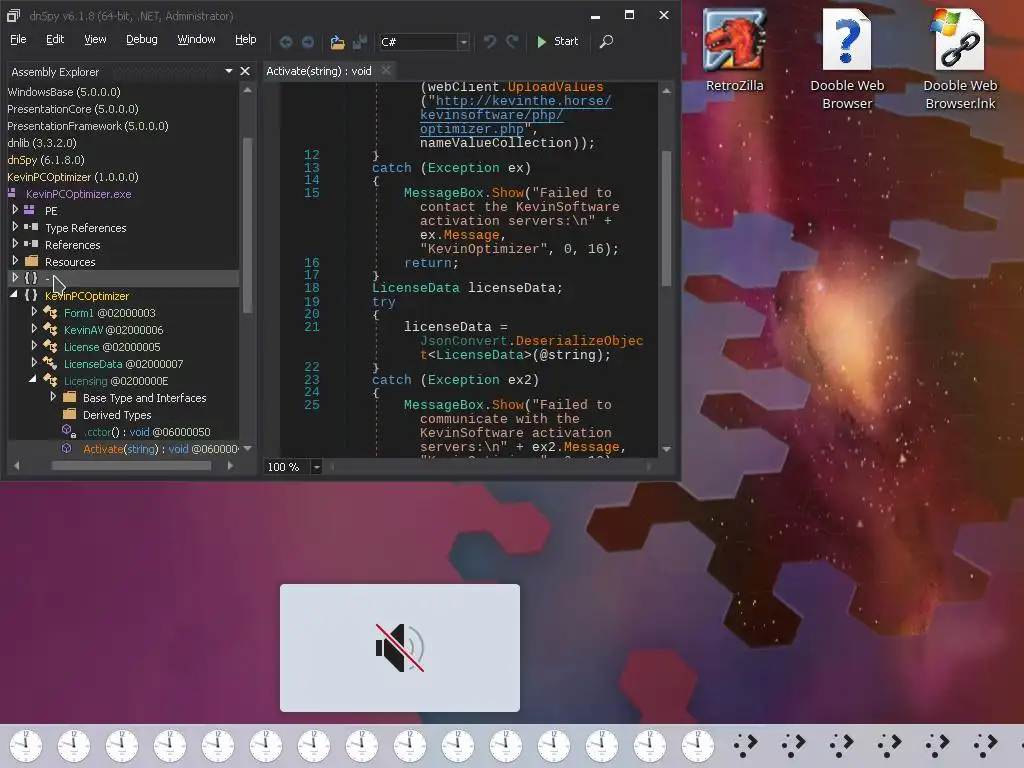Click the Form1 class icon
The image size is (1024, 768).
coord(50,313)
